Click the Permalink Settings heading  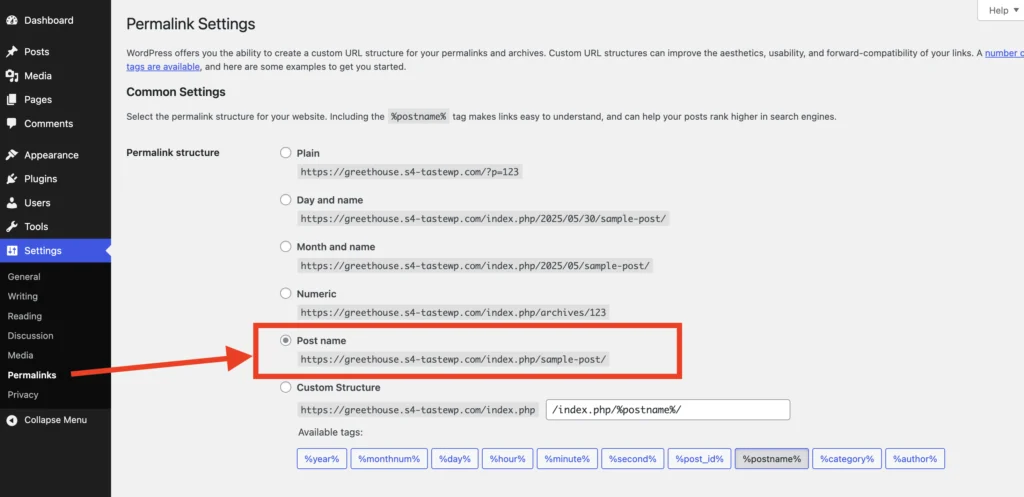click(x=191, y=25)
